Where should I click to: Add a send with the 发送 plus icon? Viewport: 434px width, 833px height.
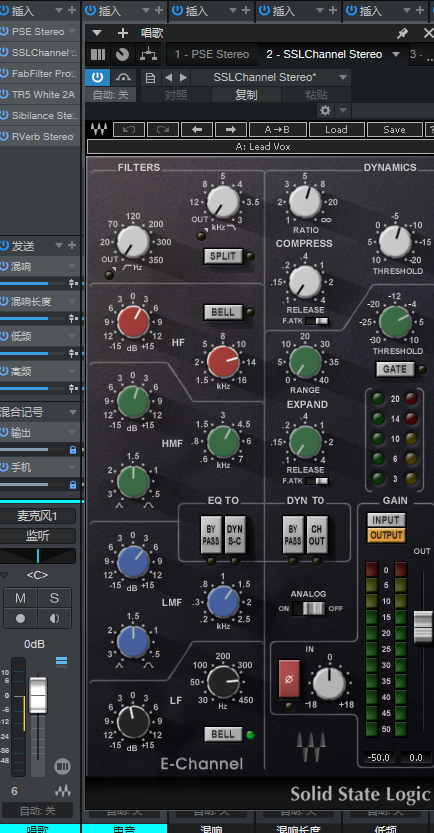(72, 245)
